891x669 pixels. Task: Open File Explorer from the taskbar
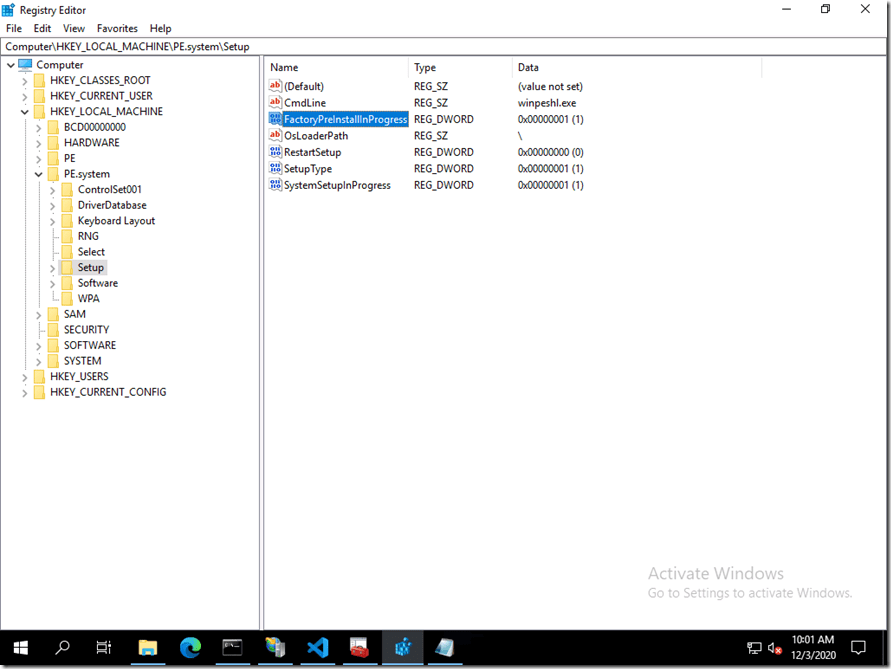[147, 647]
